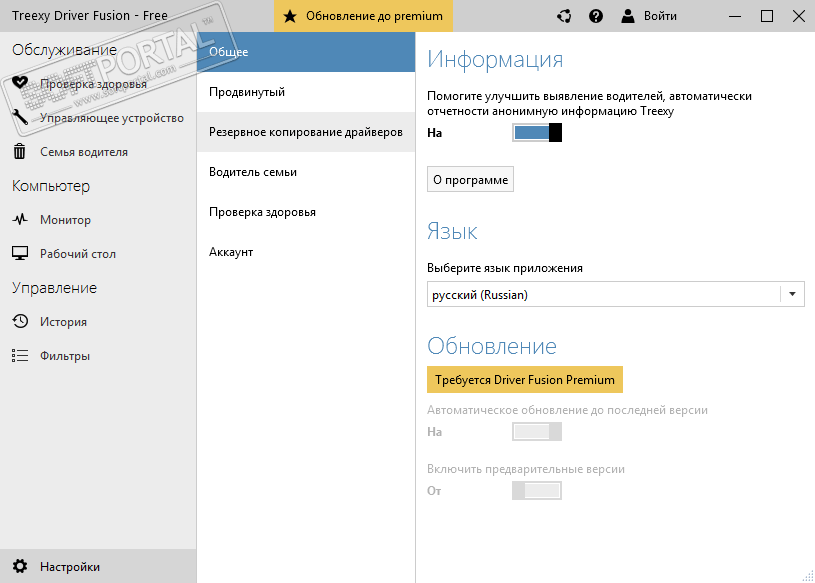815x583 pixels.
Task: Click the trash can icon for Семья водителя
Action: coord(20,152)
